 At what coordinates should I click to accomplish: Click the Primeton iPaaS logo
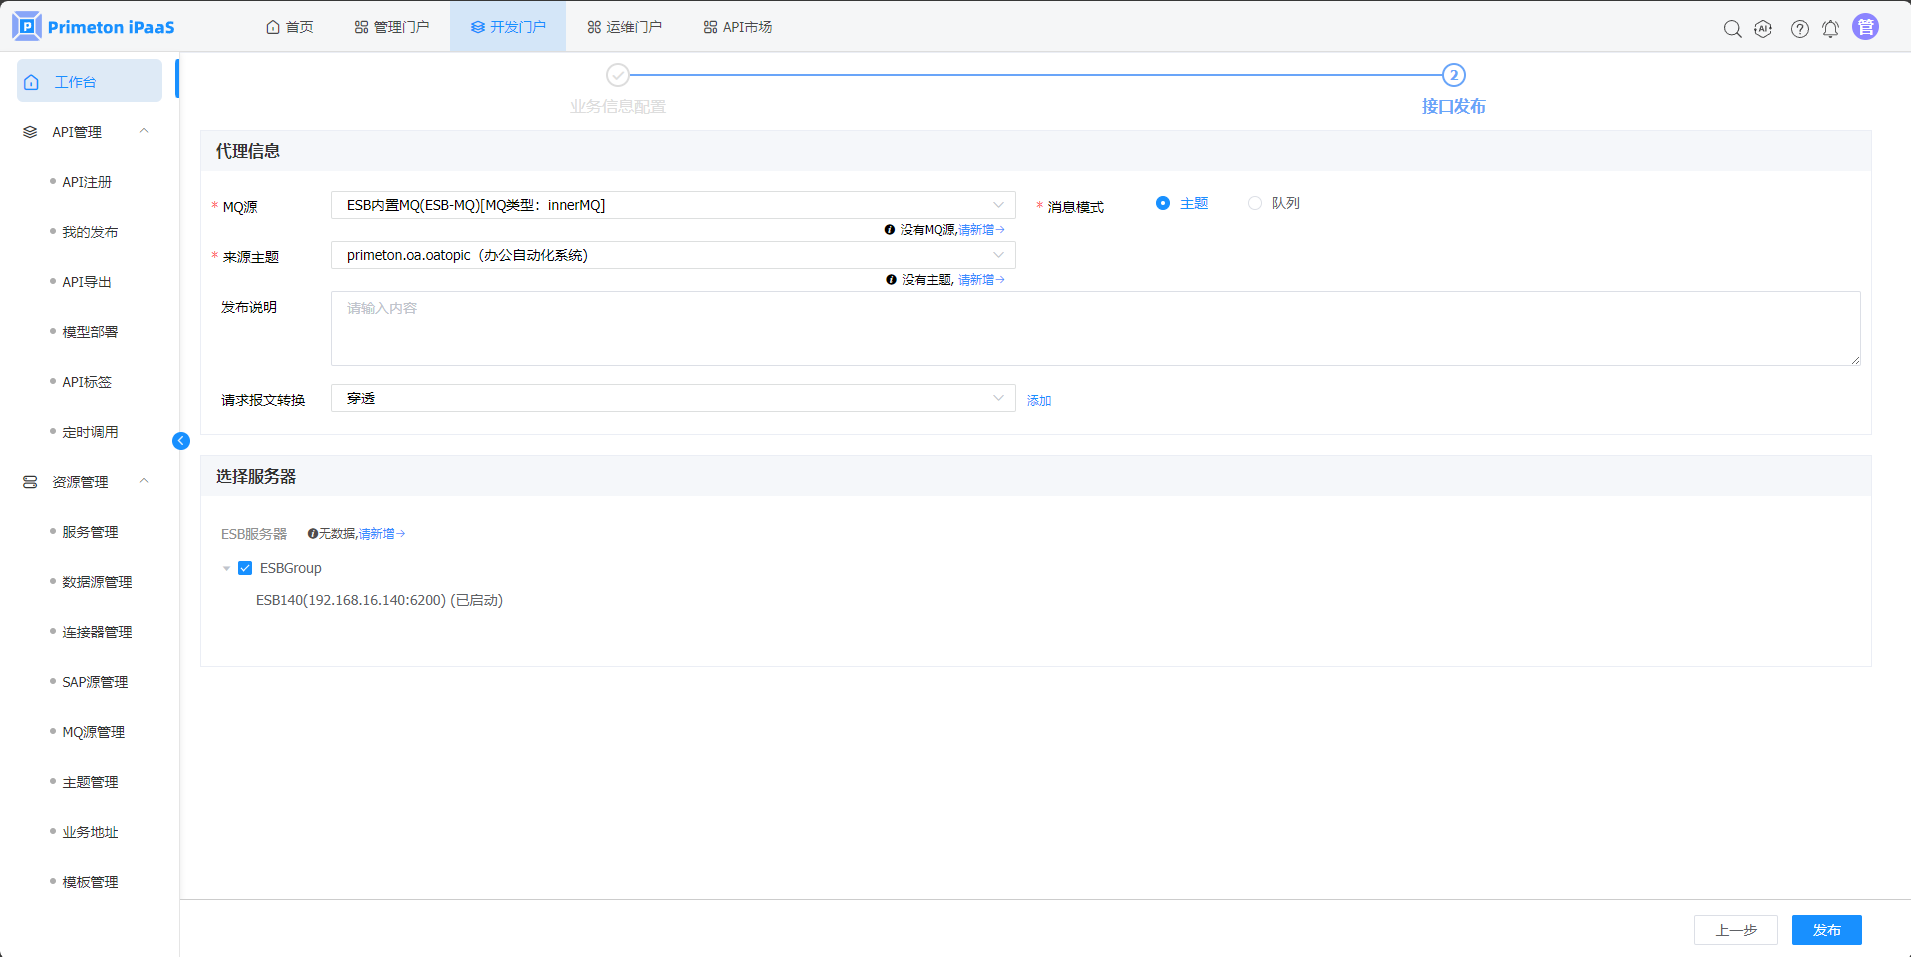pyautogui.click(x=93, y=27)
